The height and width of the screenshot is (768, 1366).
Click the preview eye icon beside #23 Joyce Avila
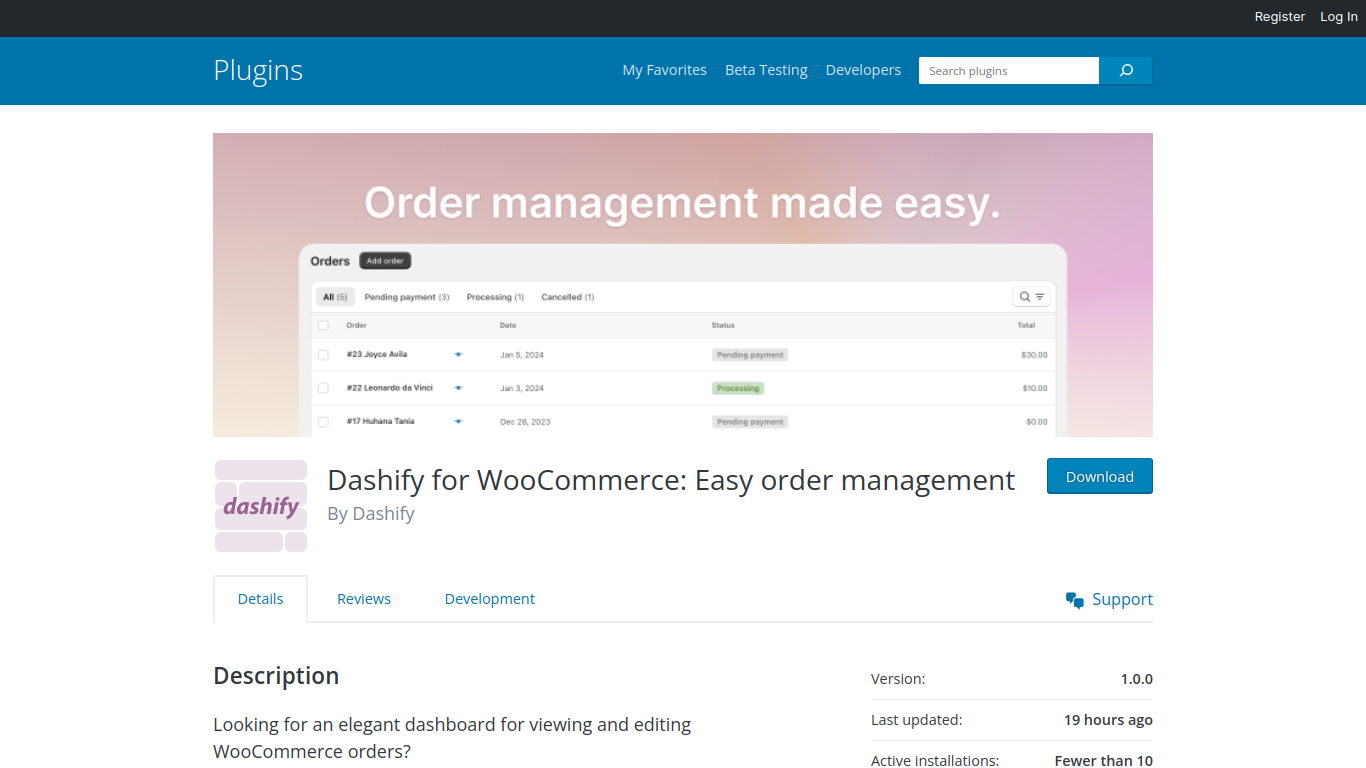tap(458, 354)
